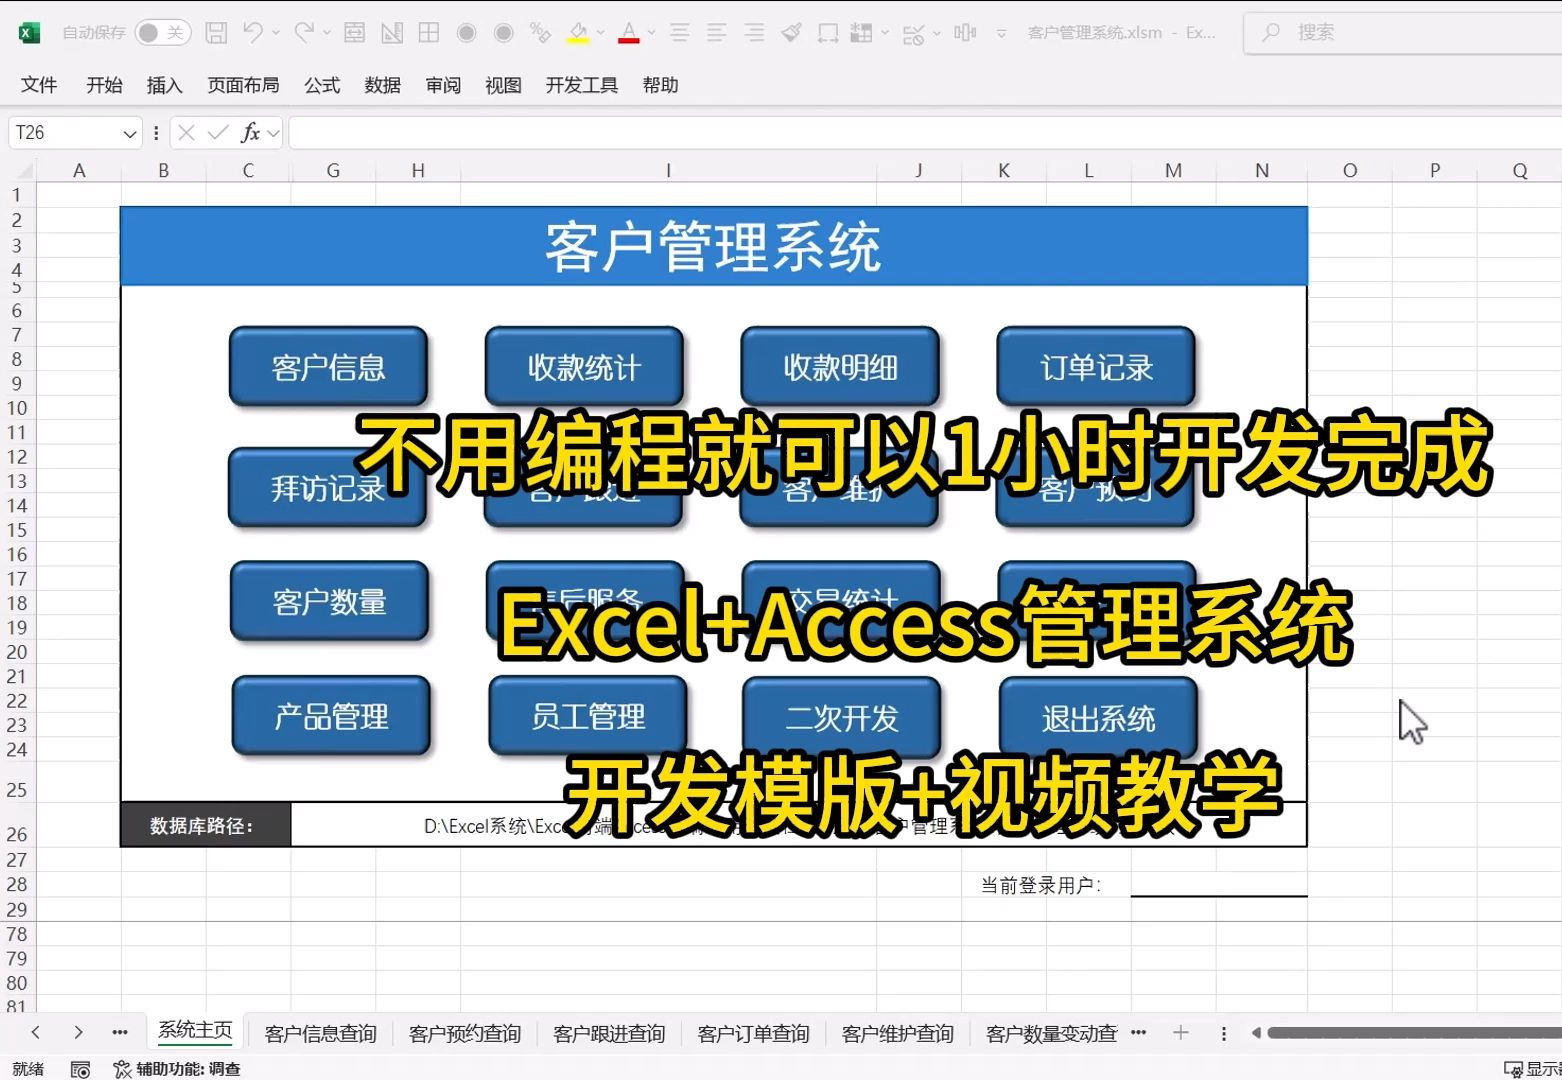Select the row 28 header
Viewport: 1562px width, 1080px height.
click(17, 884)
